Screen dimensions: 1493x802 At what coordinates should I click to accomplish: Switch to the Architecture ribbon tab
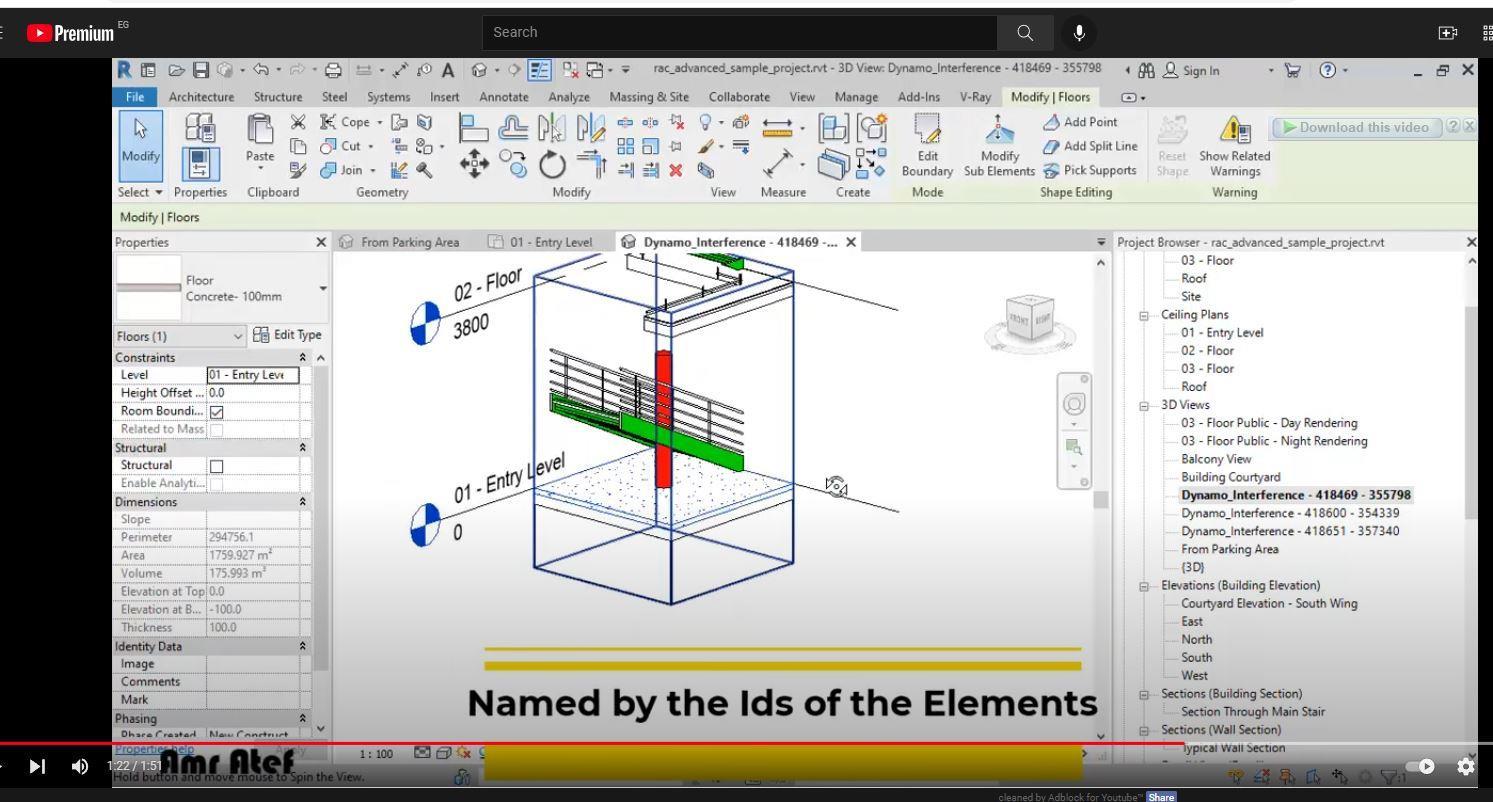coord(201,97)
